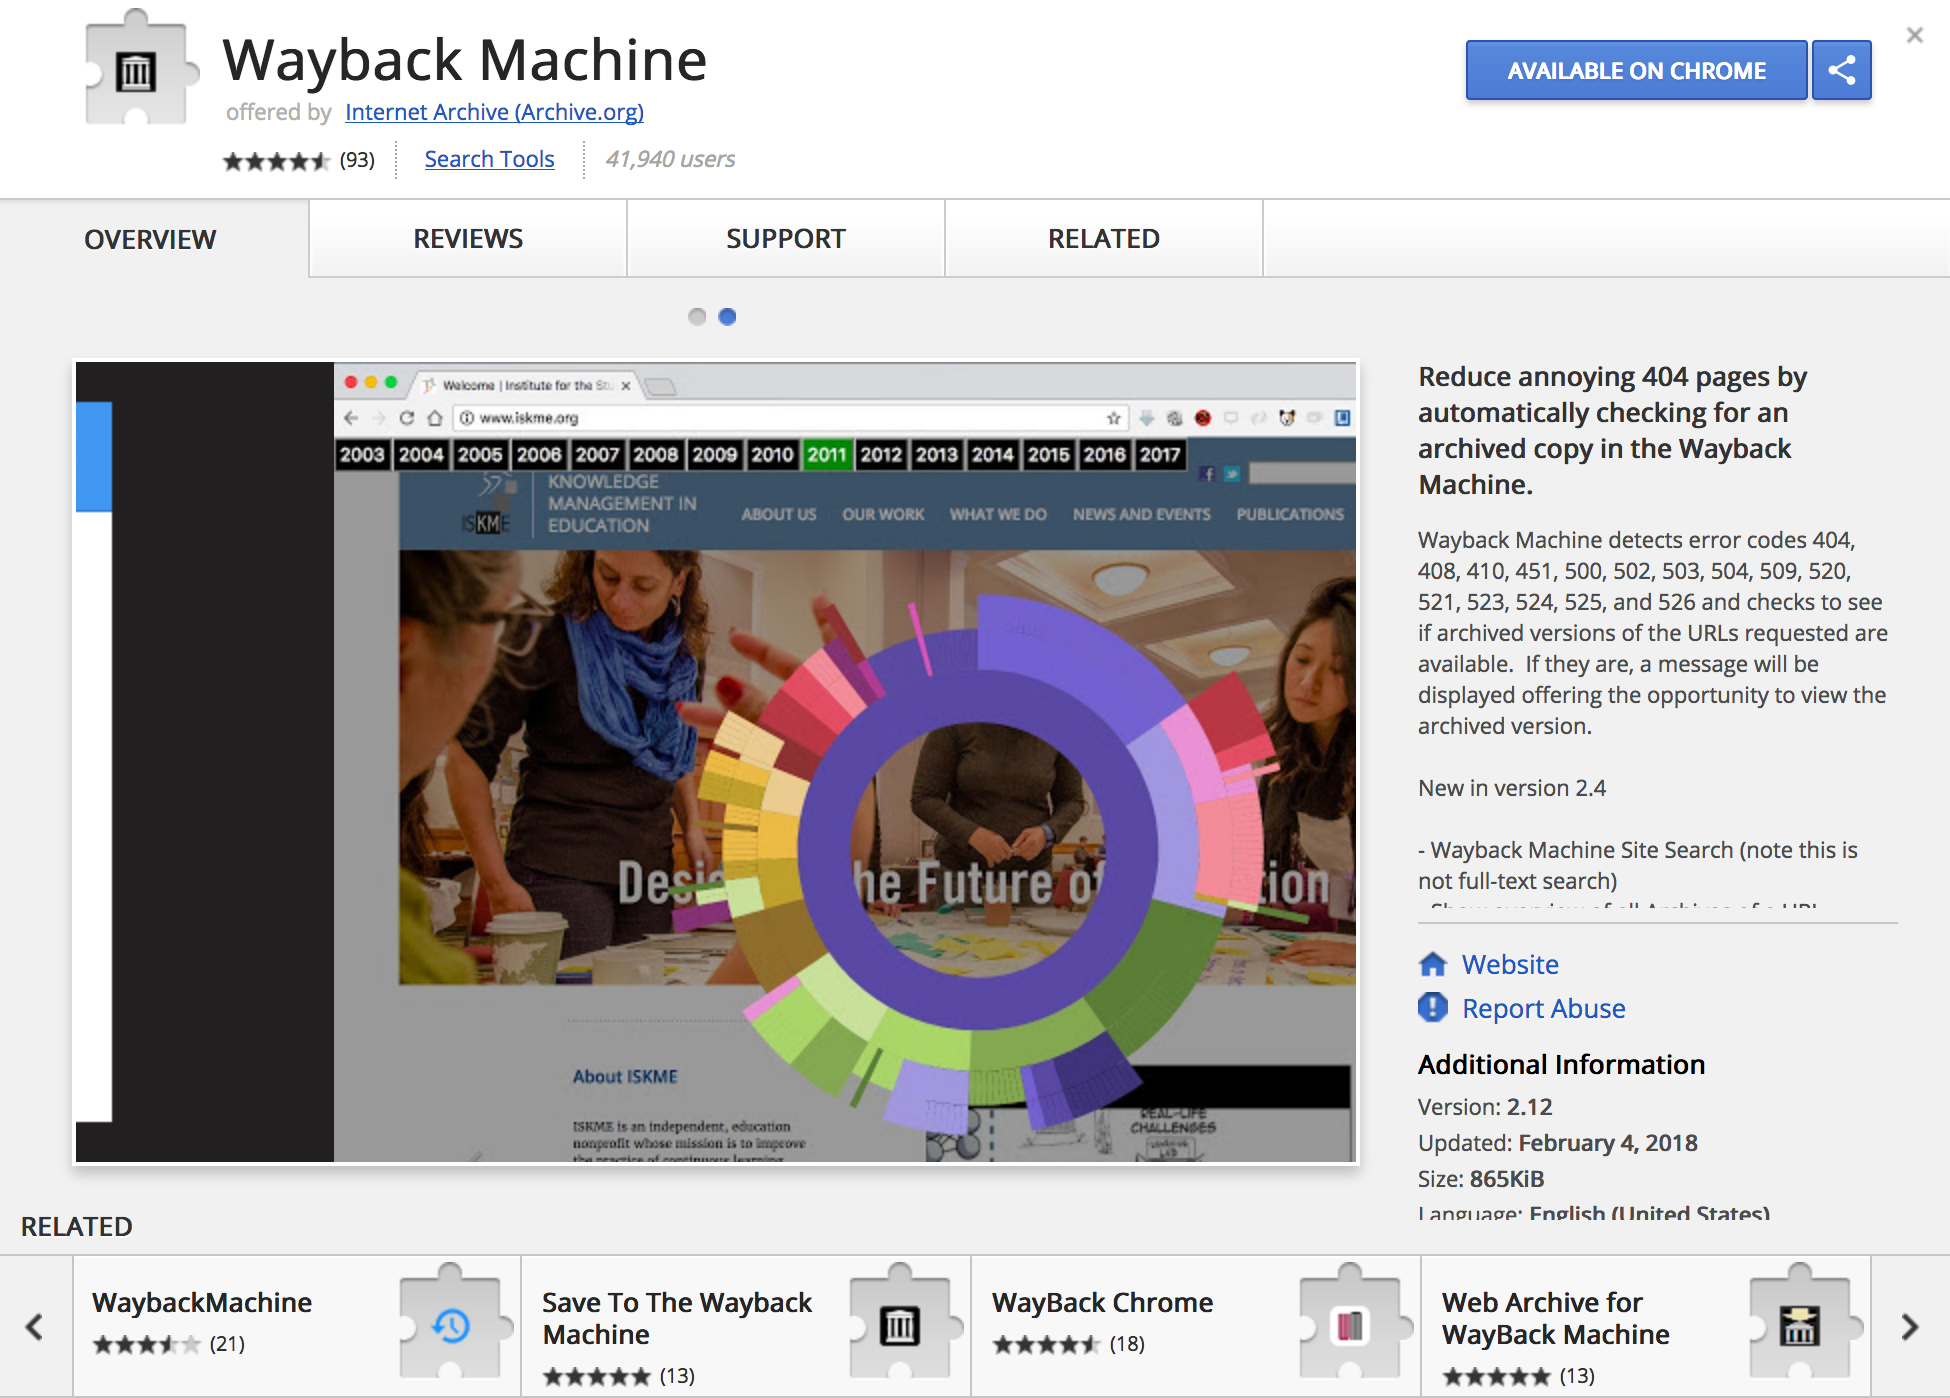Click the Wayback Machine extension puzzle icon

tap(137, 71)
